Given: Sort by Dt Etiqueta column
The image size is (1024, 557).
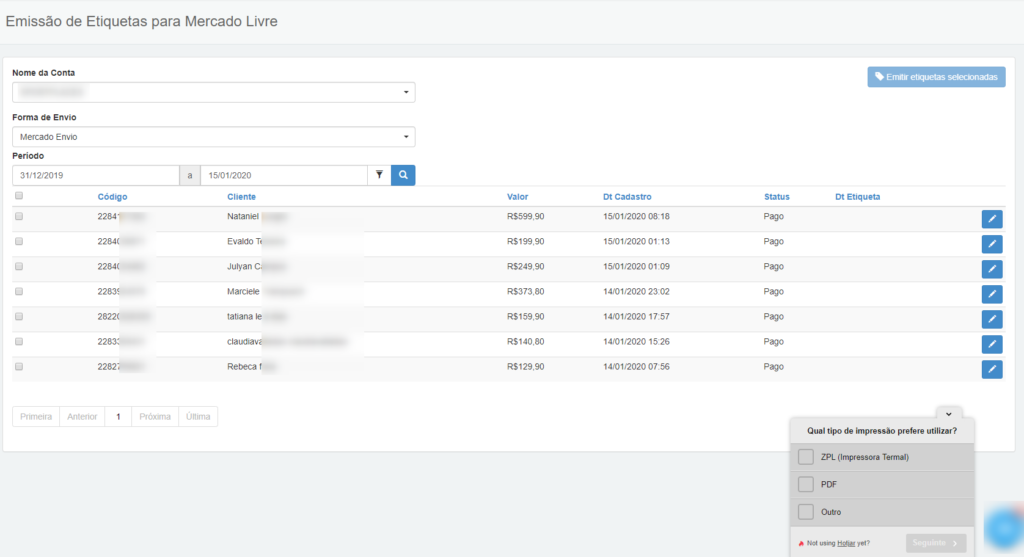Looking at the screenshot, I should point(857,197).
